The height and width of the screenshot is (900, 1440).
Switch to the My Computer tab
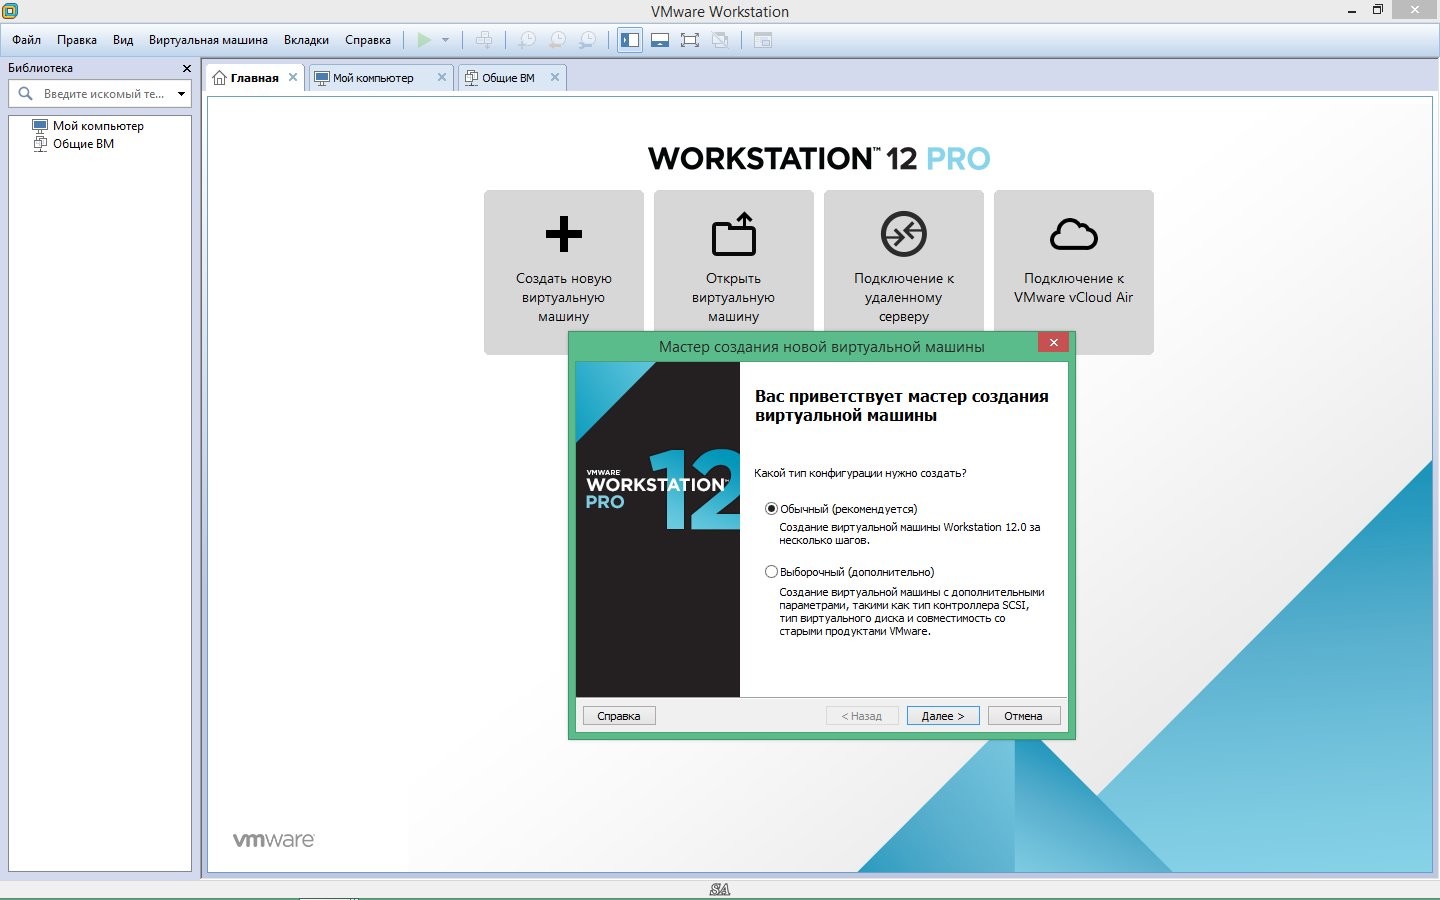372,78
